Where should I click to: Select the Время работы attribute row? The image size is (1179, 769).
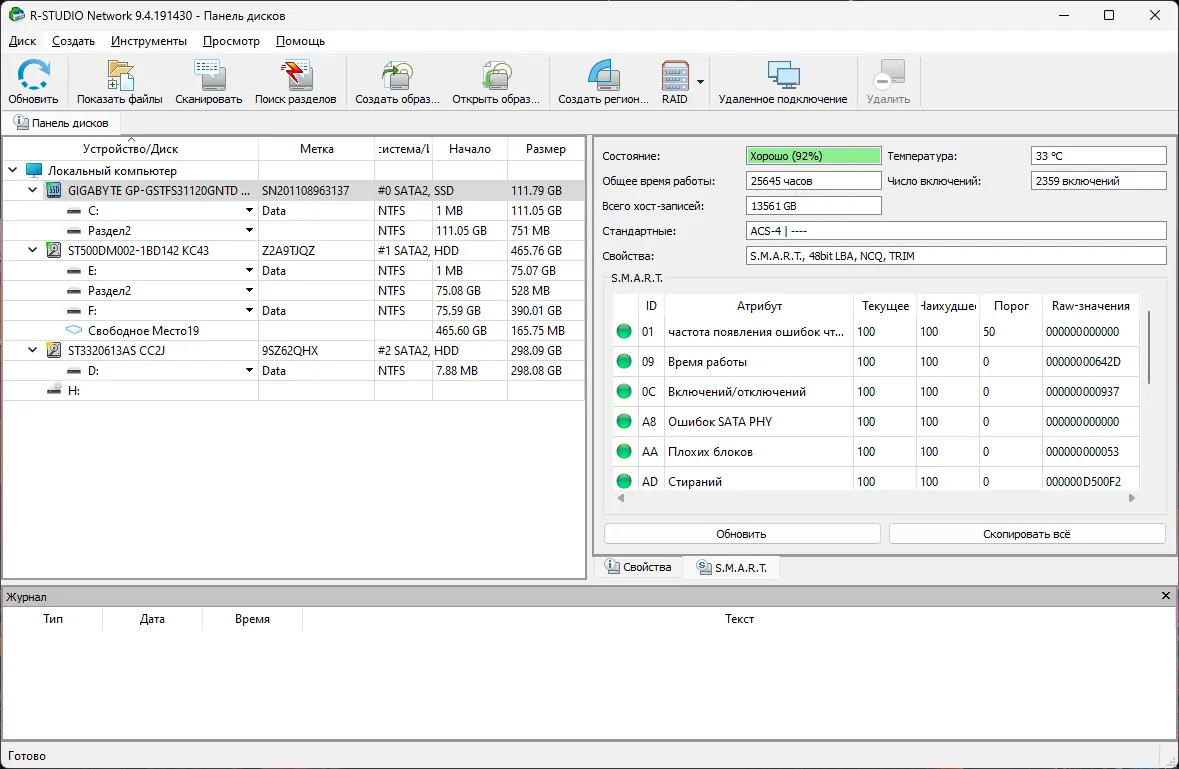click(876, 362)
